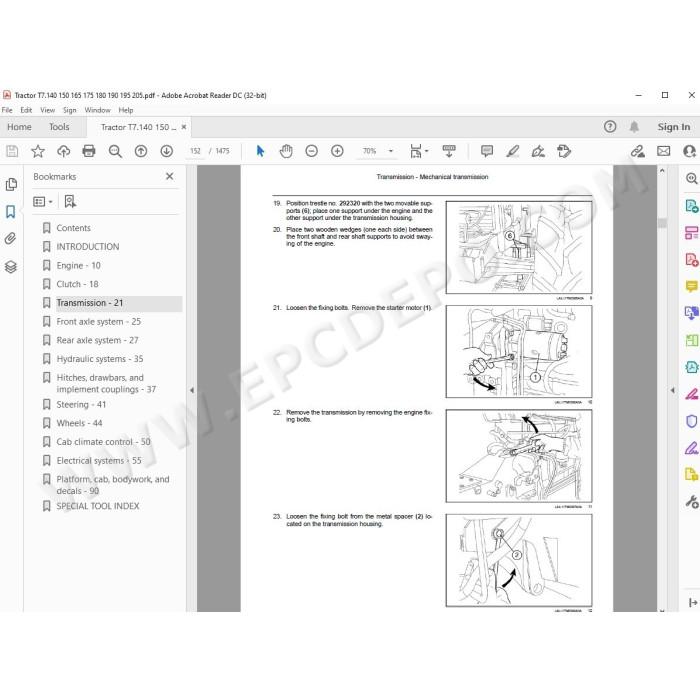Click the Sign In link

(674, 127)
